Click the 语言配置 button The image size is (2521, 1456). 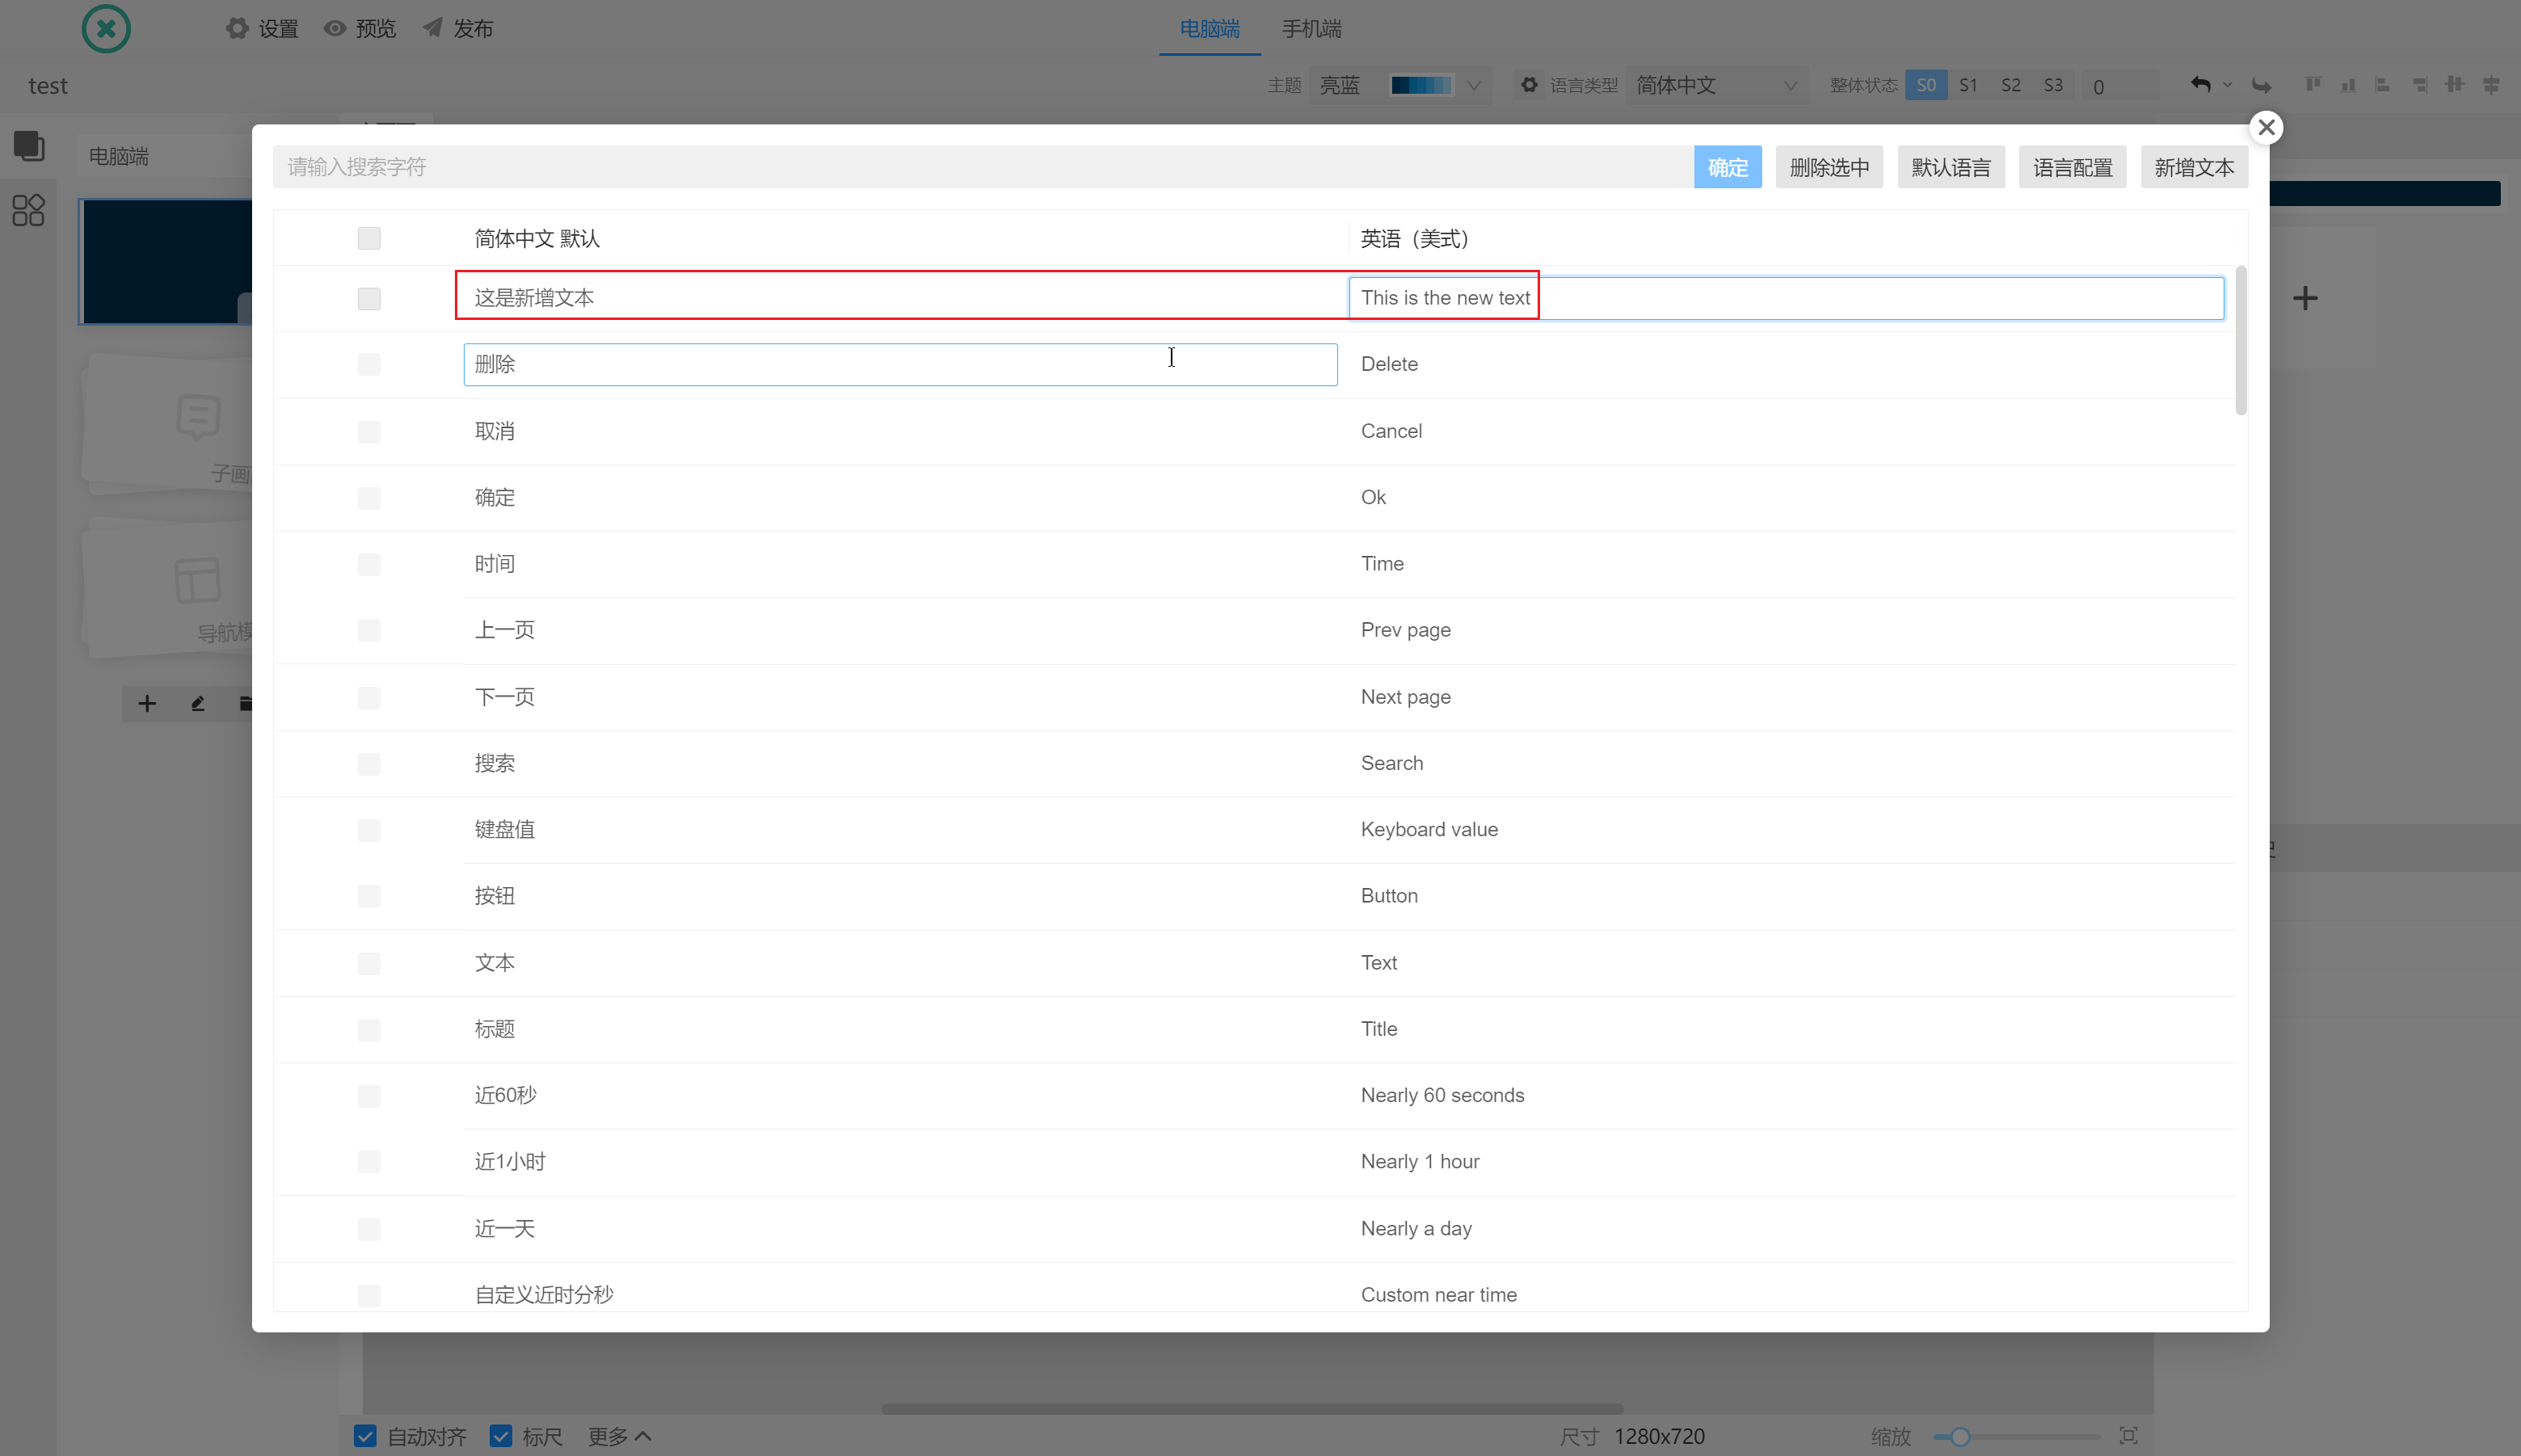pyautogui.click(x=2072, y=167)
